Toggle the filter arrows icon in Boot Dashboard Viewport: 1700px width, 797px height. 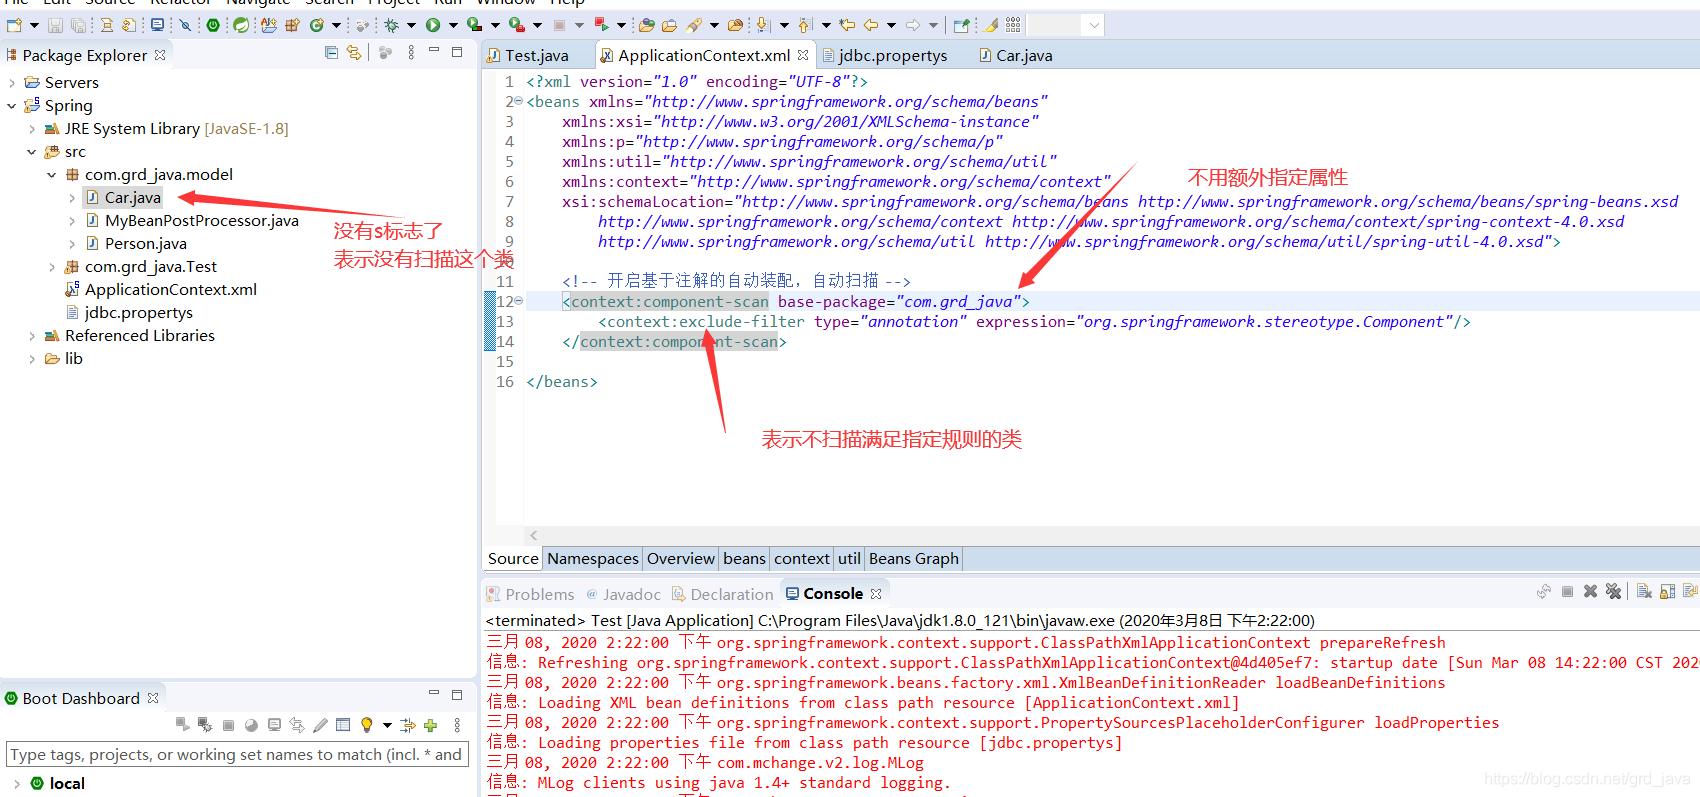(408, 725)
